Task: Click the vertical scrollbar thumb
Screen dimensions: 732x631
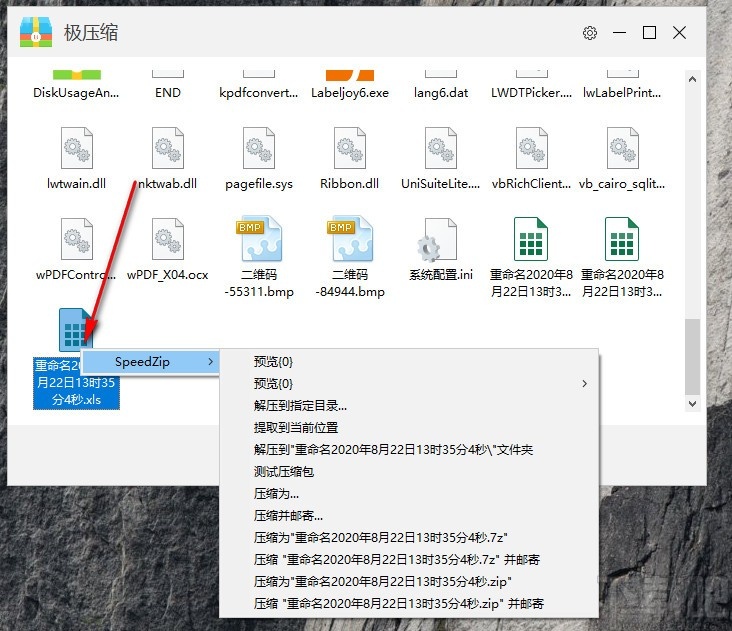Action: coord(692,357)
